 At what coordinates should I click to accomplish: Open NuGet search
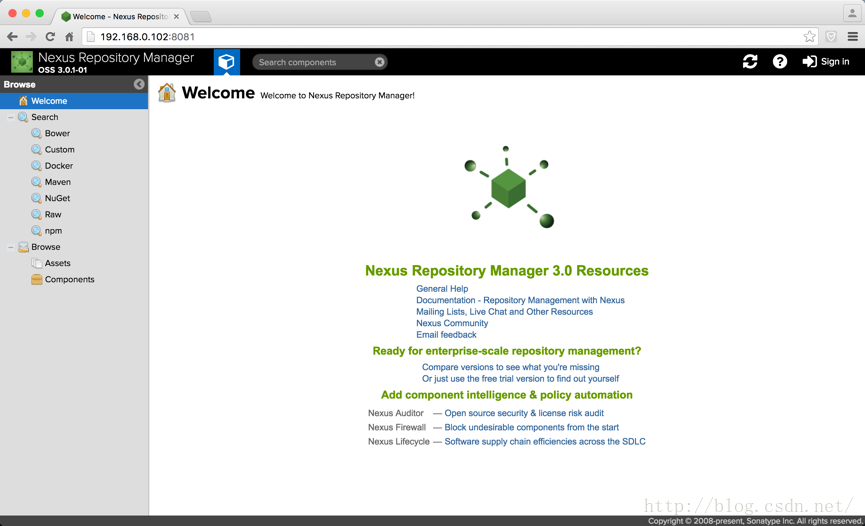point(57,198)
